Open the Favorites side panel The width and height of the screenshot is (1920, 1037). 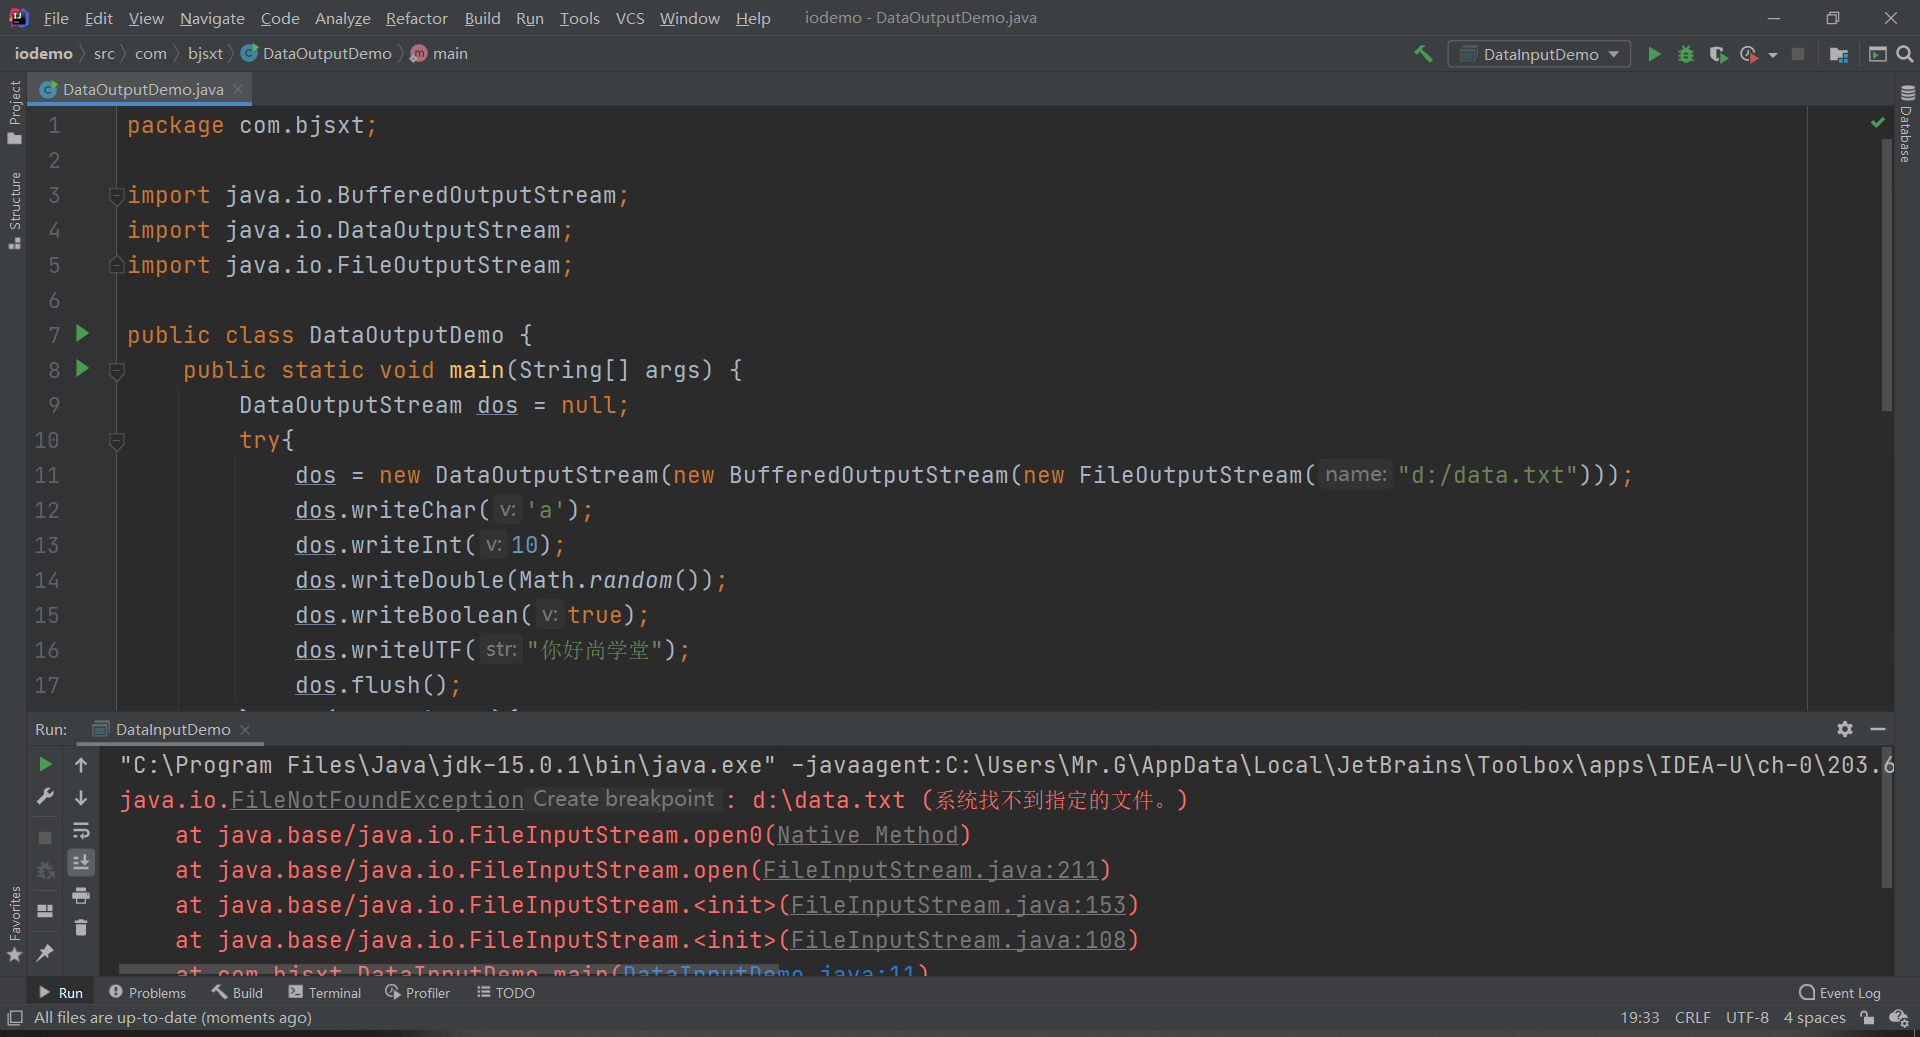tap(14, 924)
